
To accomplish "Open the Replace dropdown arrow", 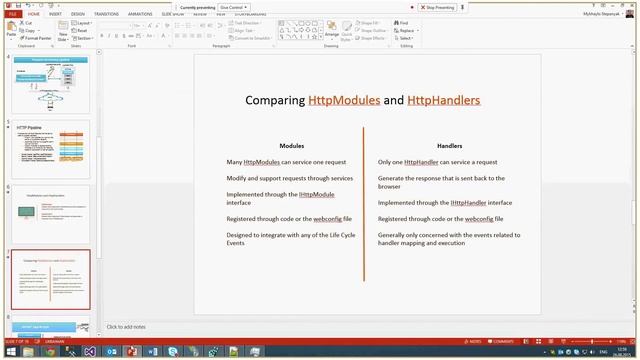I will point(418,31).
